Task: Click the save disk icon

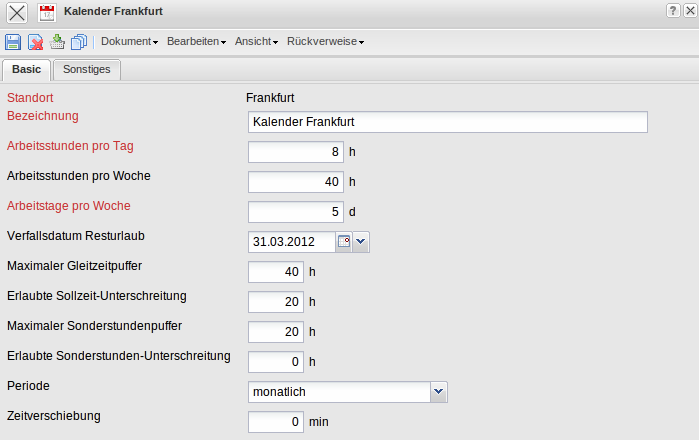Action: (13, 42)
